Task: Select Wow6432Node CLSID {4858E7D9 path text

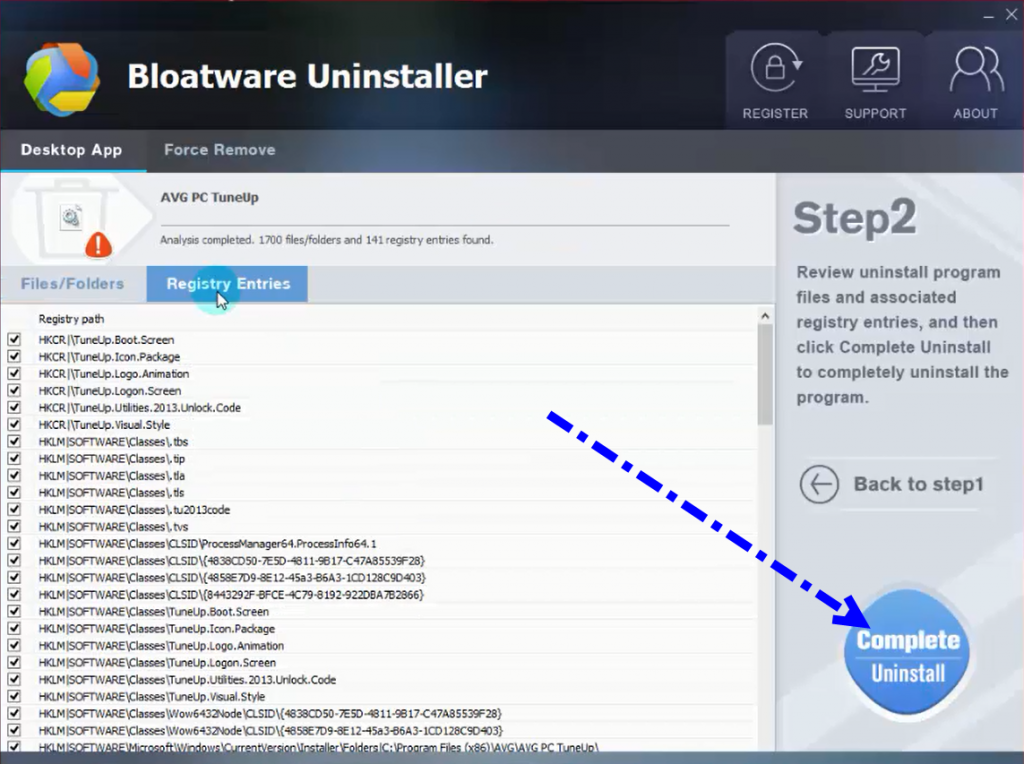Action: tap(271, 731)
